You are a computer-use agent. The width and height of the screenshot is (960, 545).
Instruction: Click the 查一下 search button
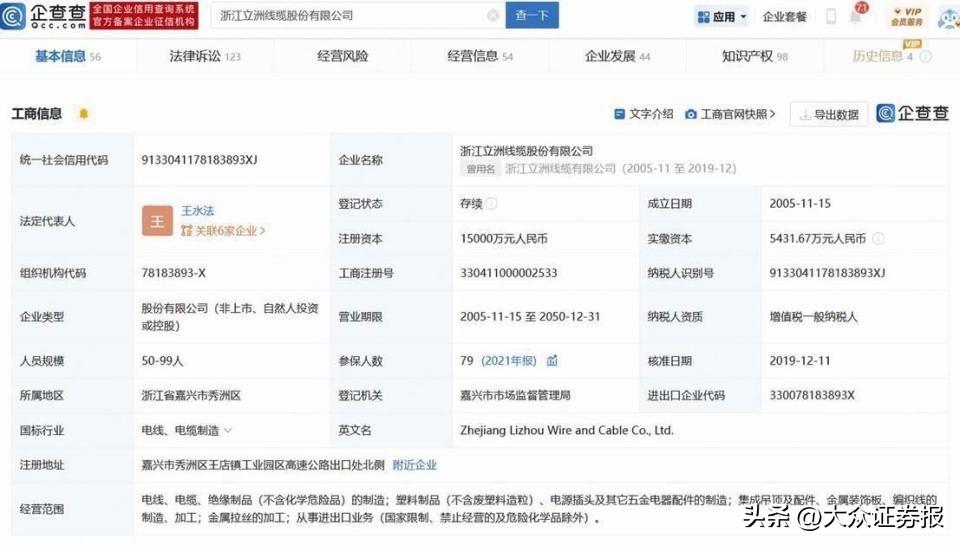(531, 15)
